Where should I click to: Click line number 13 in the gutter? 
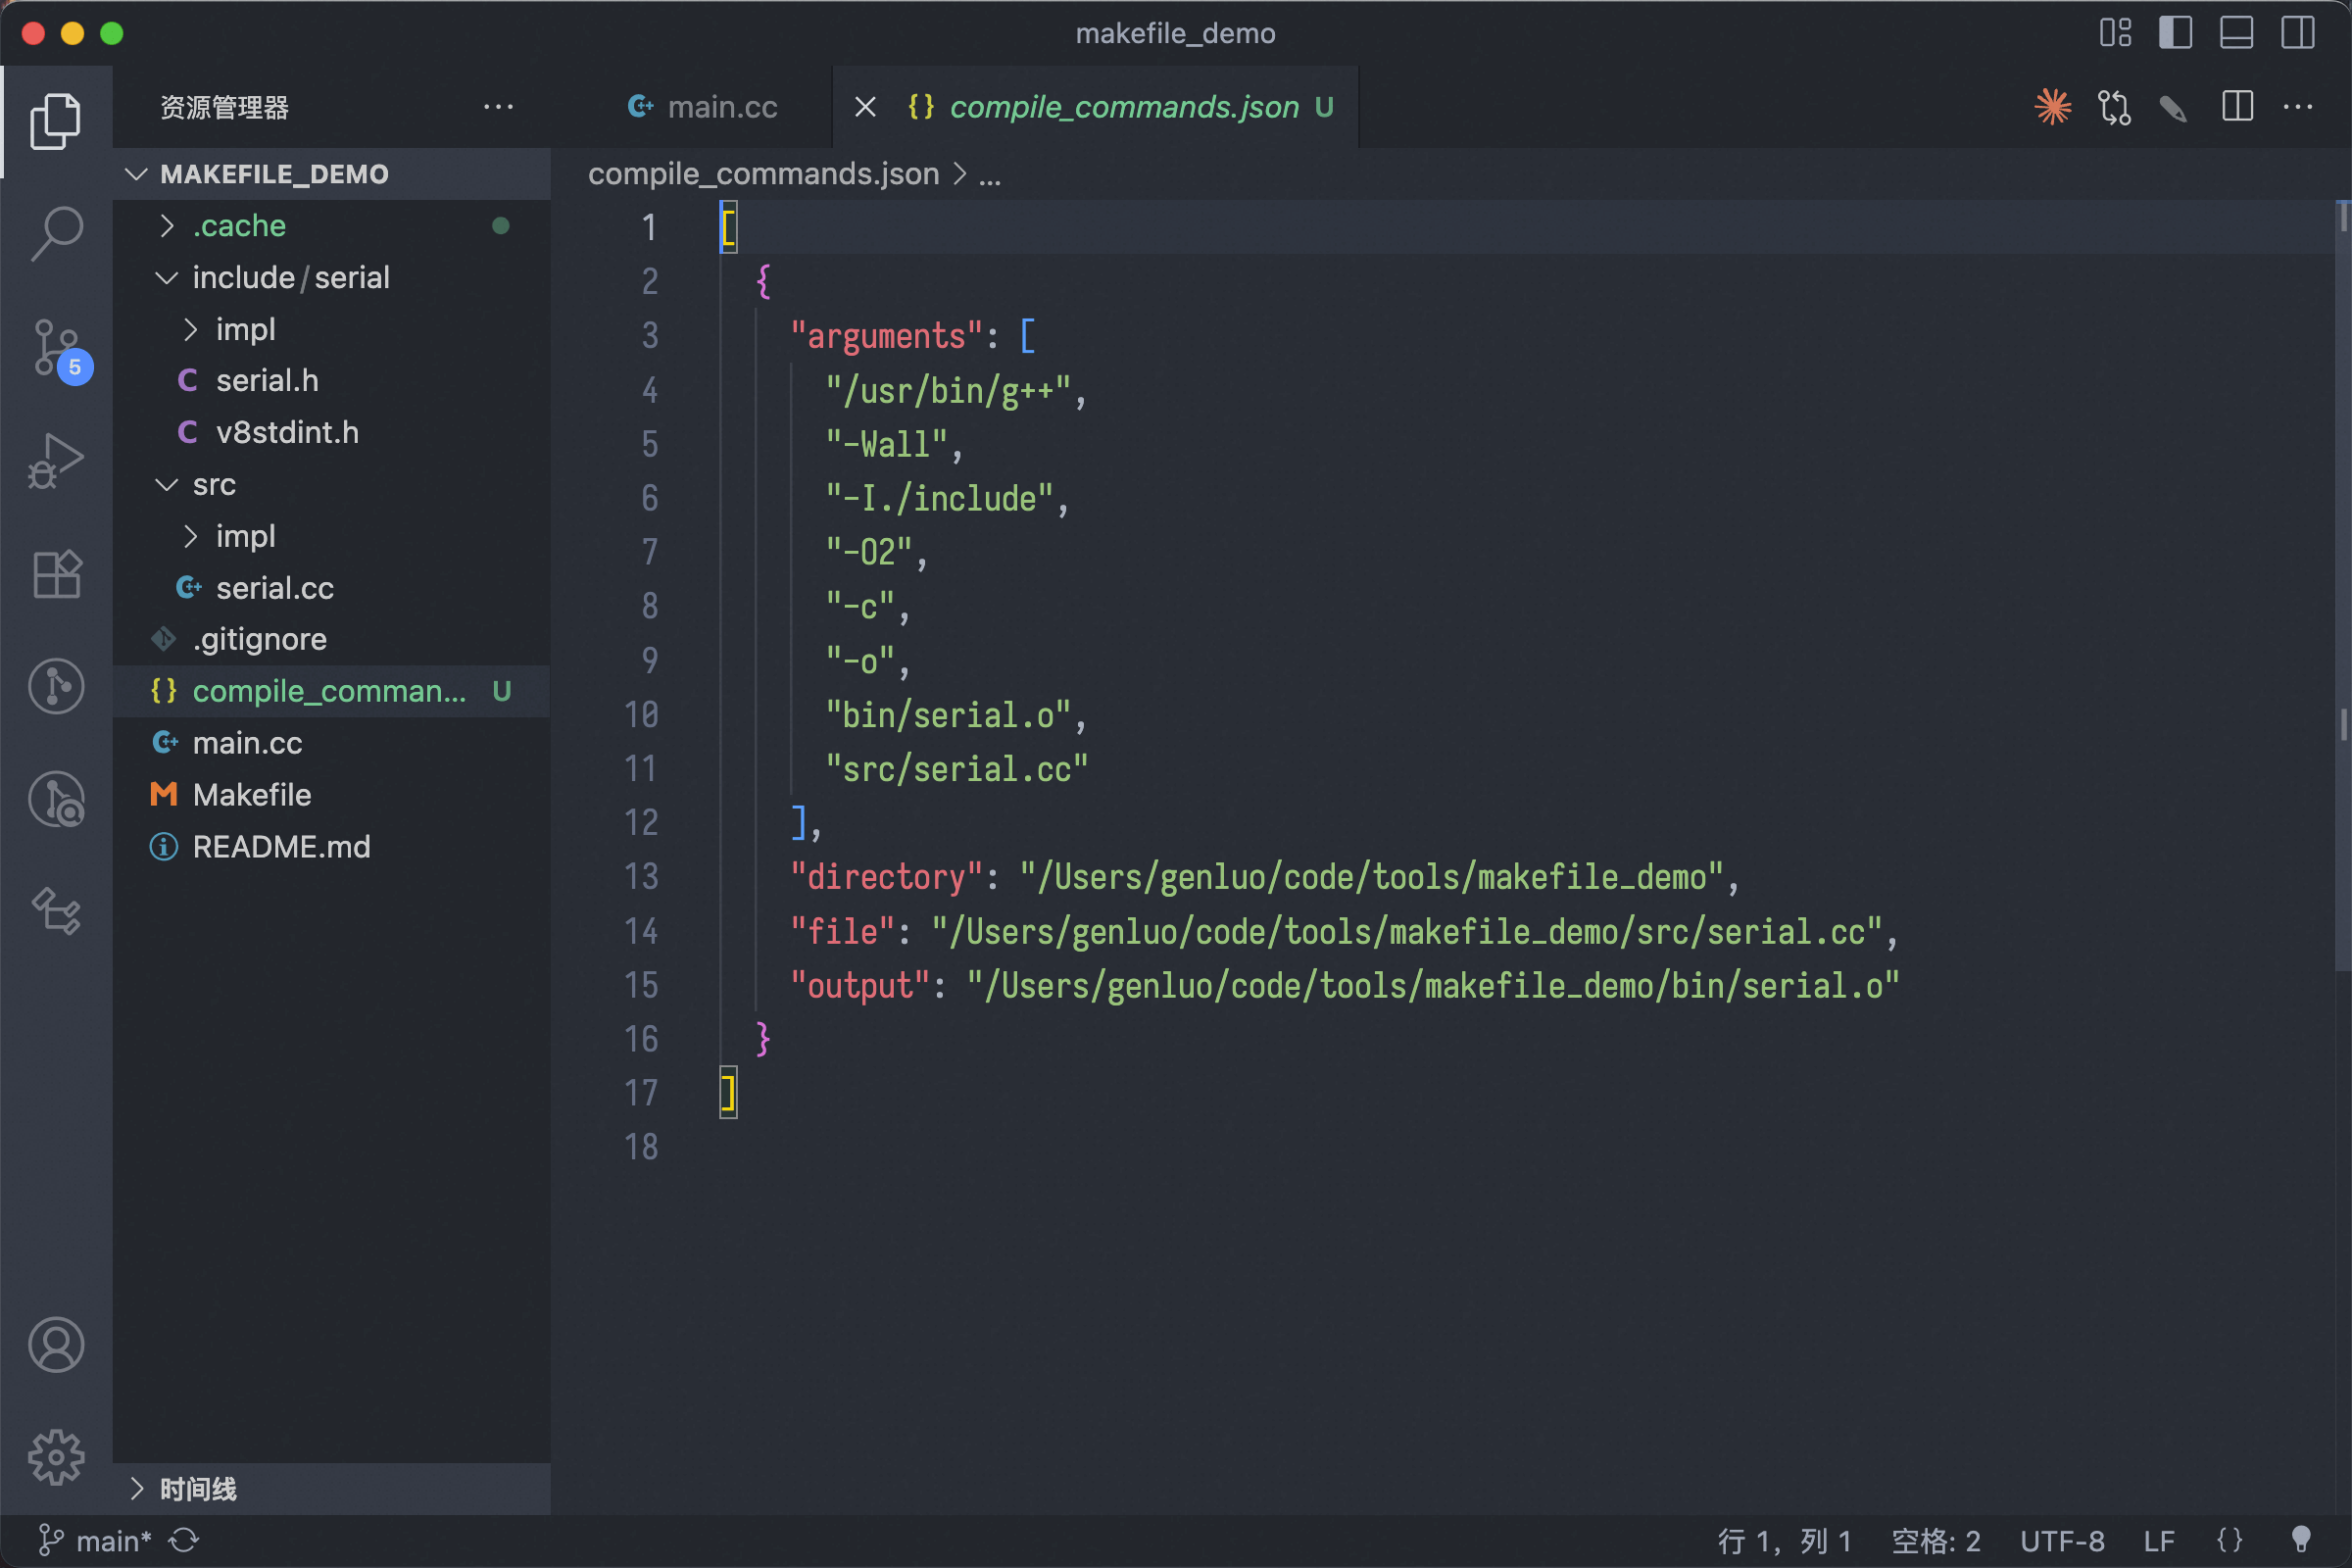coord(641,877)
